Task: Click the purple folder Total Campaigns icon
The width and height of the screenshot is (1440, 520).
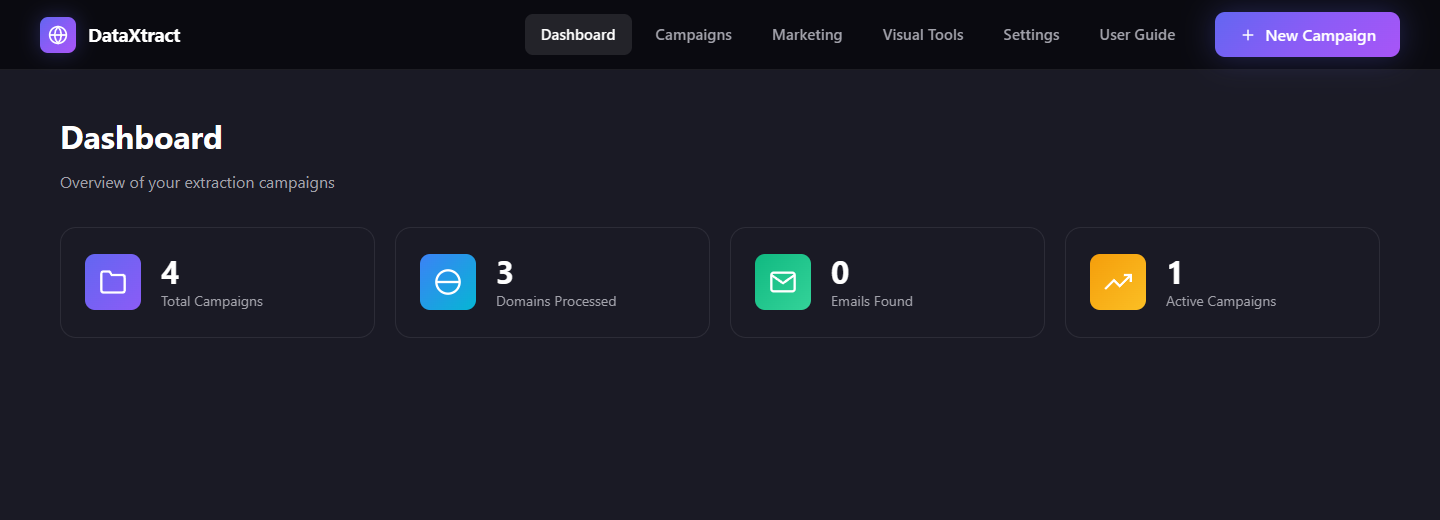Action: (x=113, y=282)
